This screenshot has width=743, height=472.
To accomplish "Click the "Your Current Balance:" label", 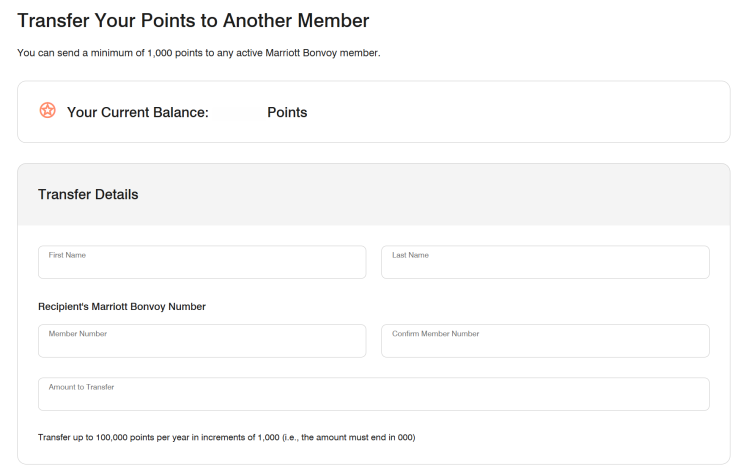I will [137, 112].
